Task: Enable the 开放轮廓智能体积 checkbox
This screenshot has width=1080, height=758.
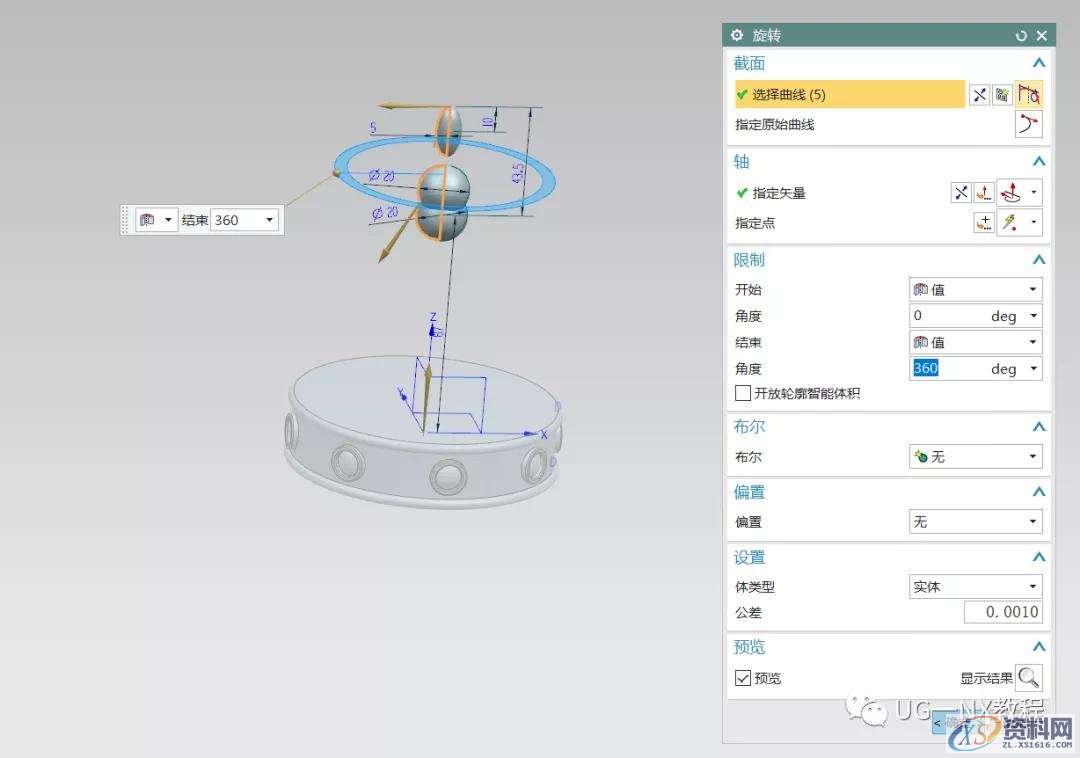Action: 743,394
